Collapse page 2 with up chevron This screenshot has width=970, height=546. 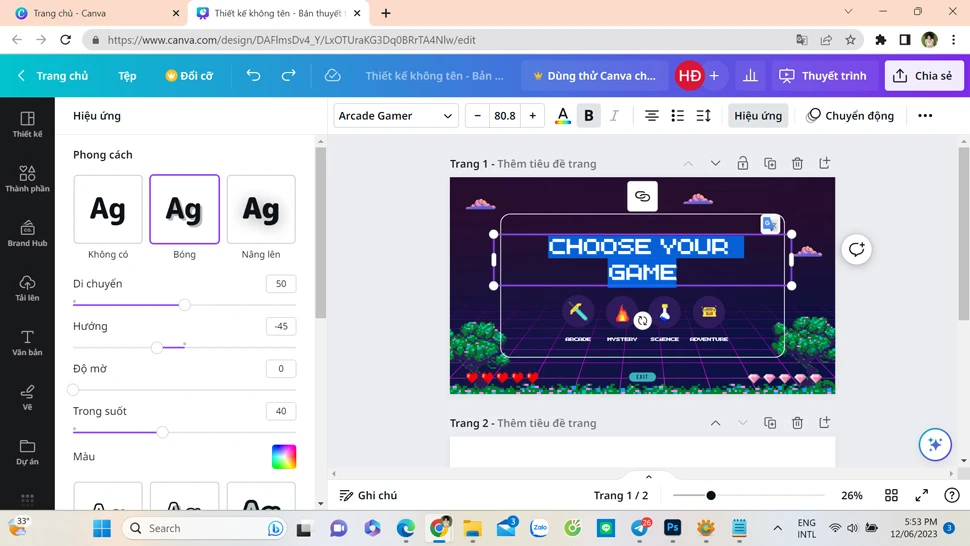click(x=715, y=423)
